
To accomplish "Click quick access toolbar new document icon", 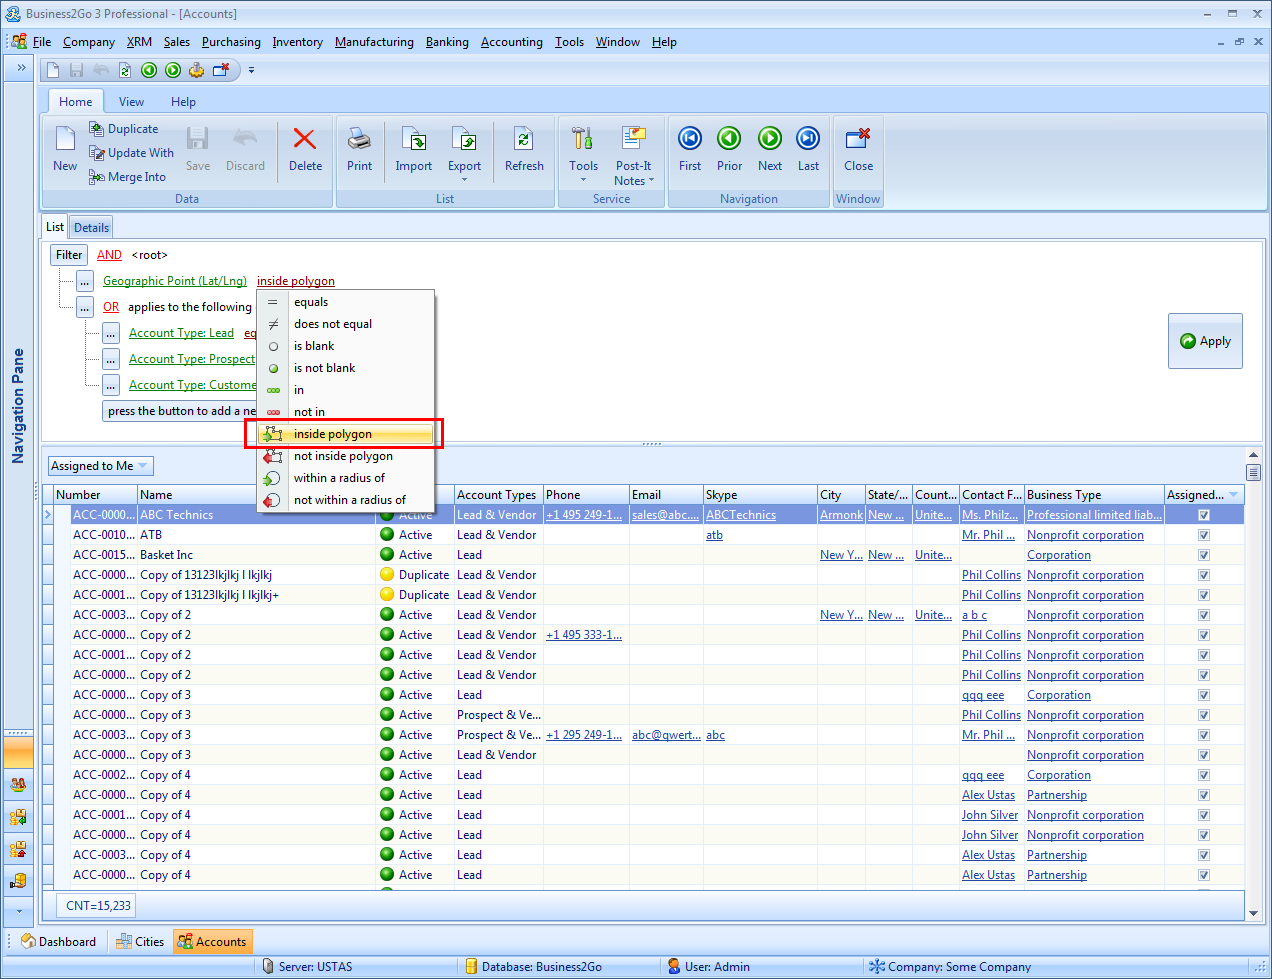I will tap(53, 70).
